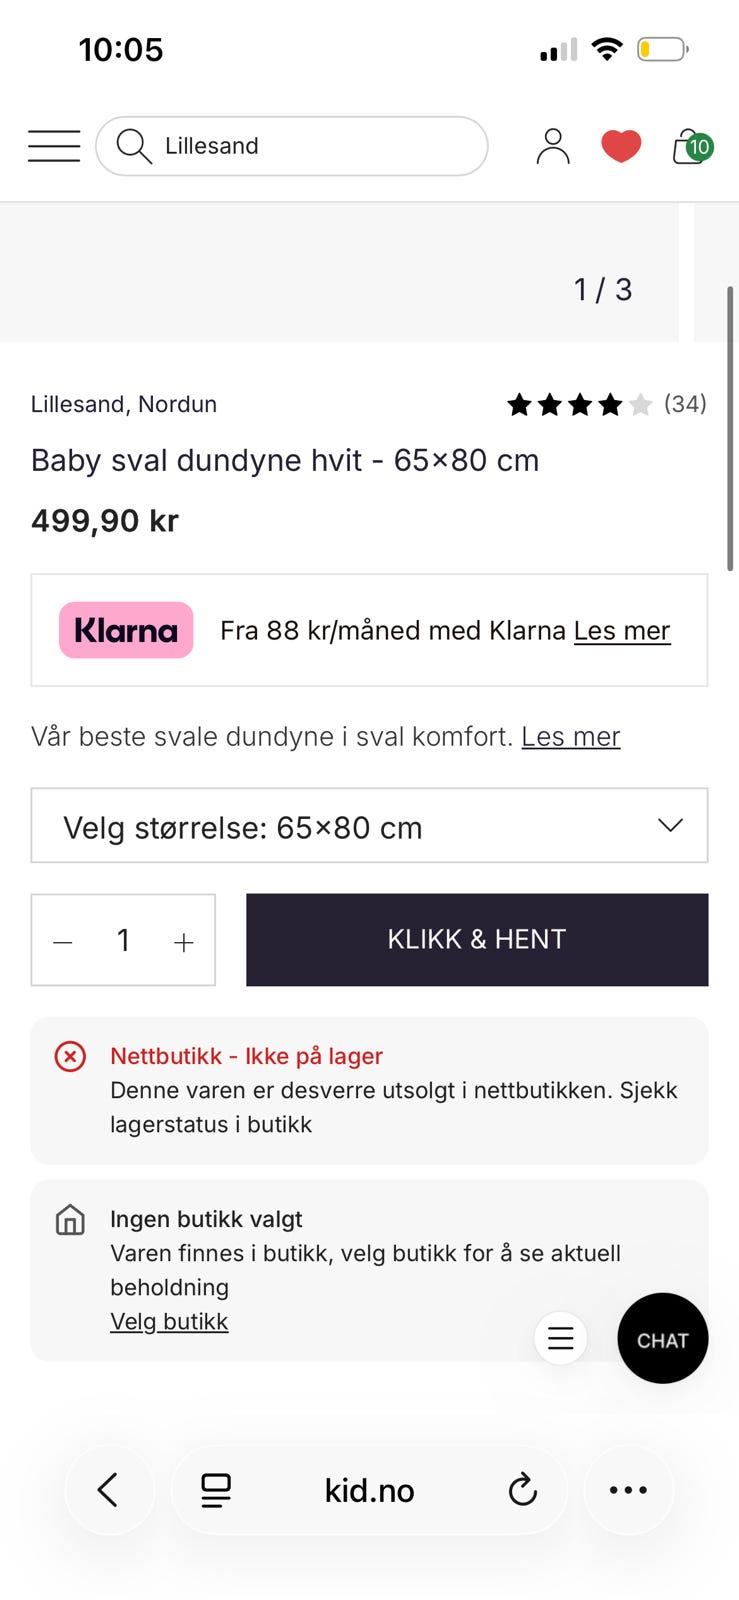Open the browser three-dot menu
The height and width of the screenshot is (1600, 739).
click(x=628, y=1490)
